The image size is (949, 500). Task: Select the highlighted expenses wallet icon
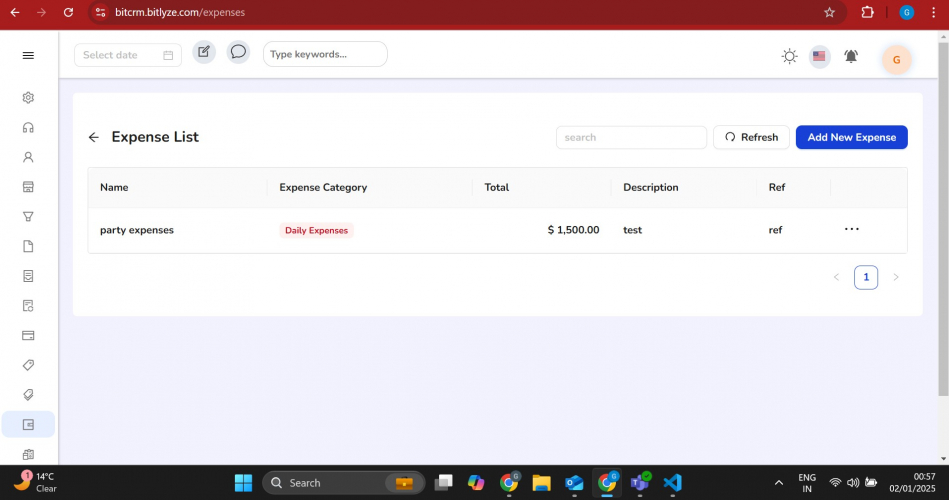[28, 424]
